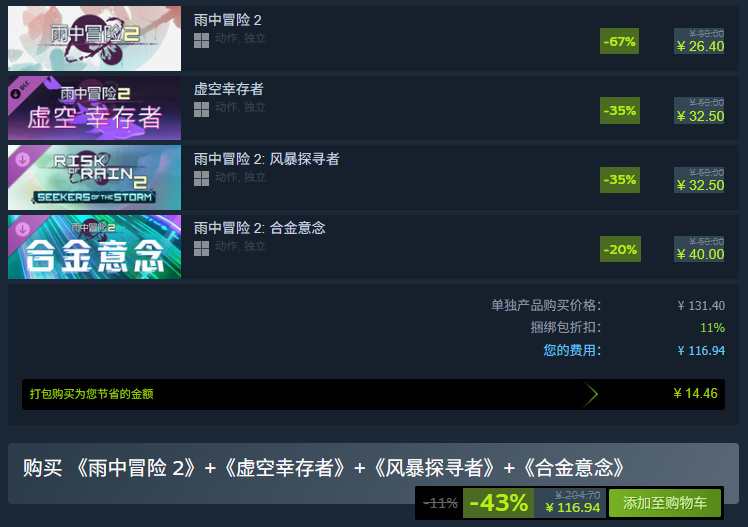Click DLC arrow badge on 合金意念 banner
748x527 pixels.
[x=22, y=229]
